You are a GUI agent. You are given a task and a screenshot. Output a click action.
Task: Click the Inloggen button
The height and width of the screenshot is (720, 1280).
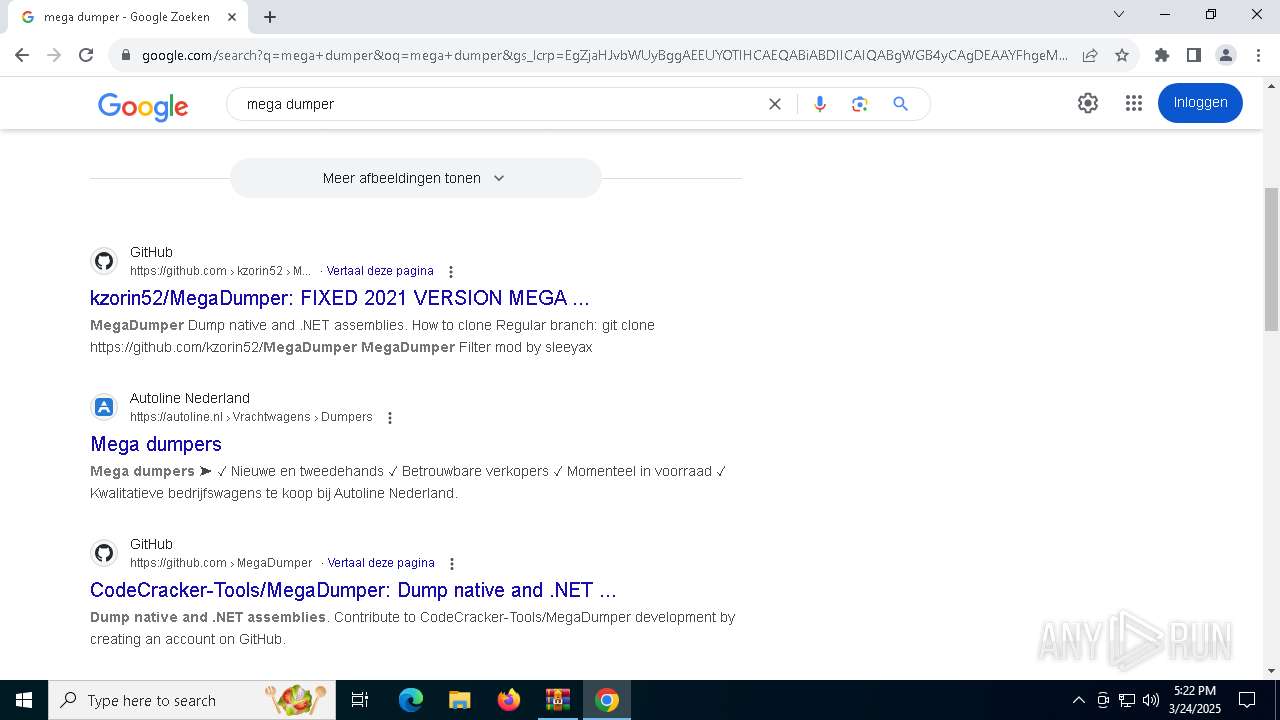pyautogui.click(x=1200, y=103)
